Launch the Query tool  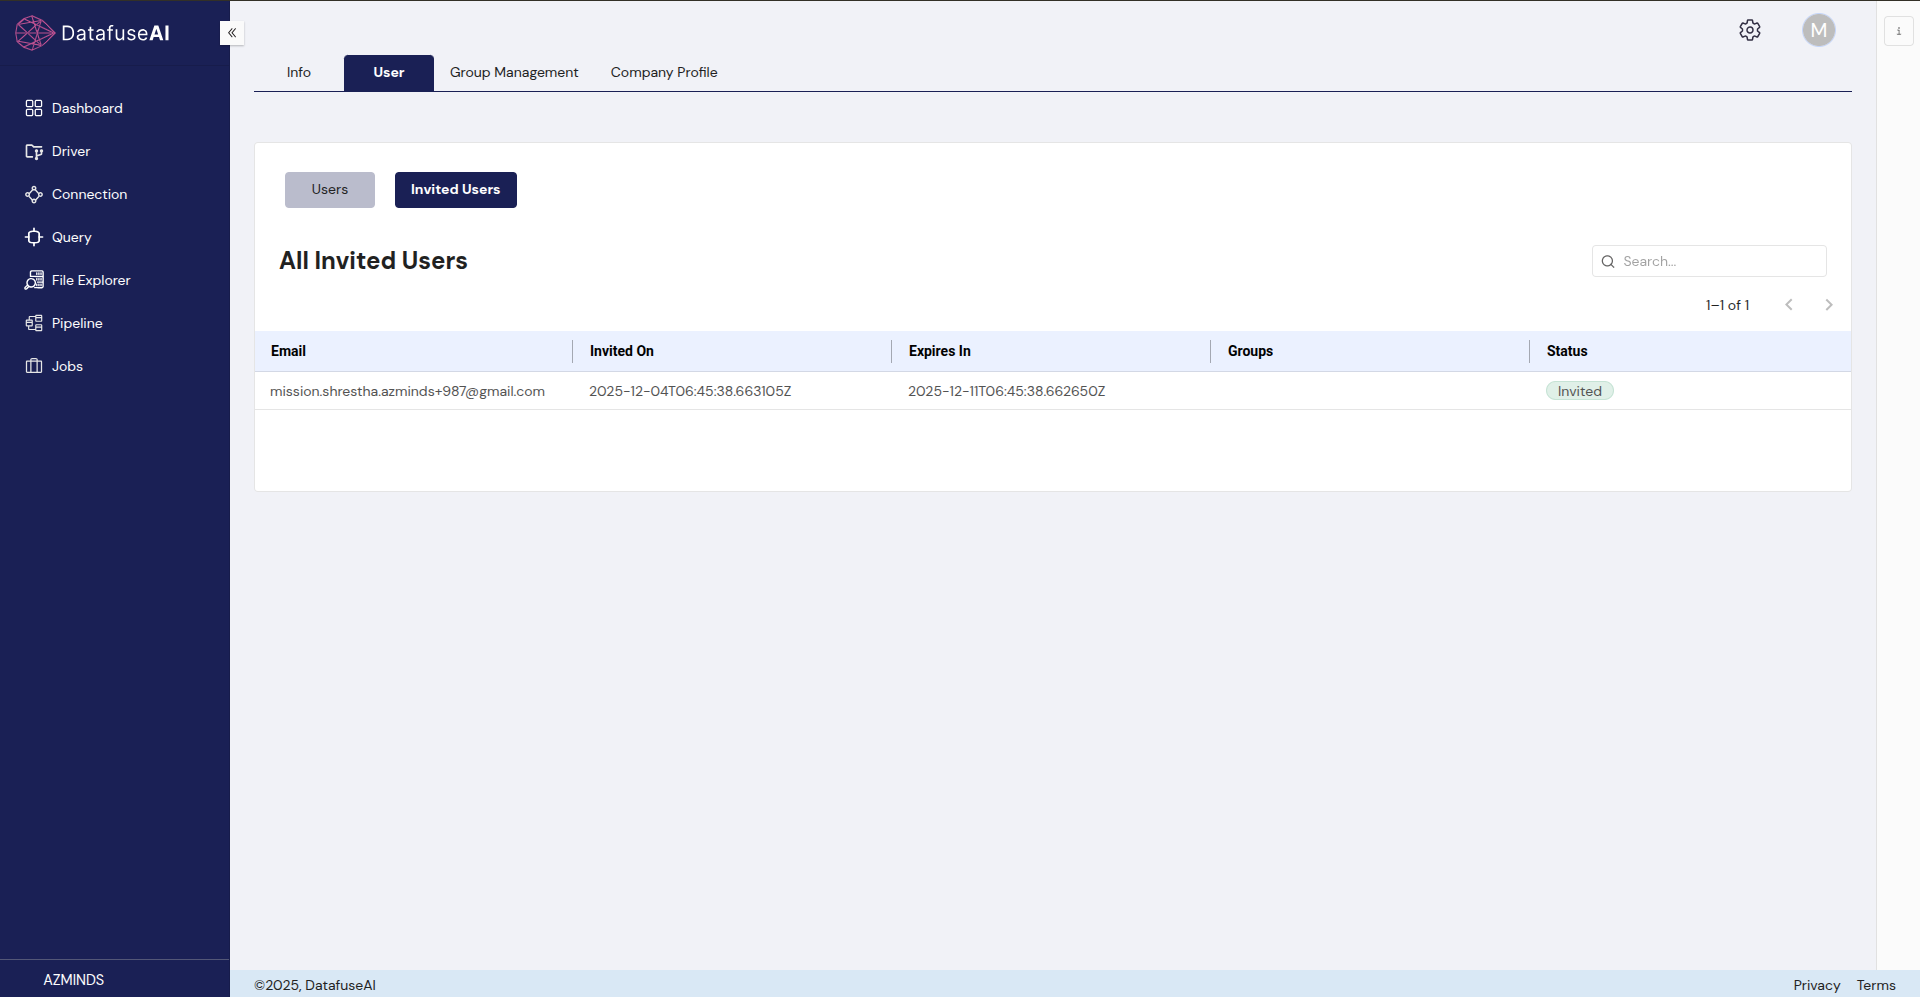click(71, 237)
